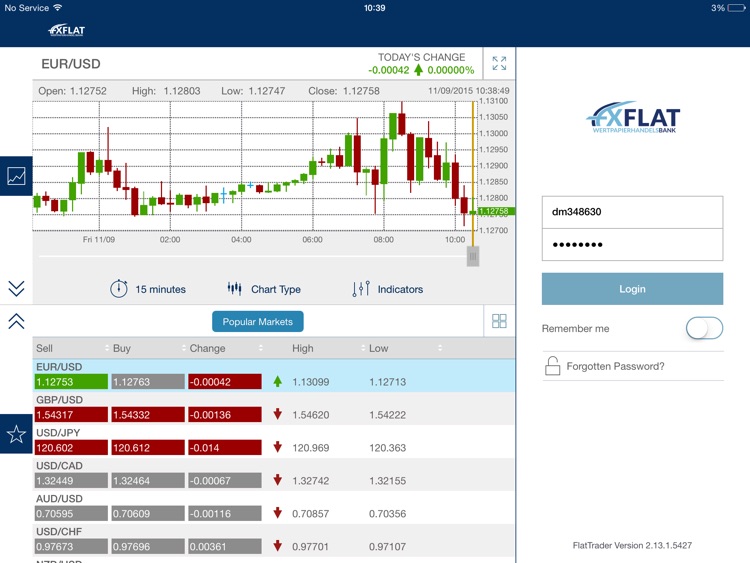Open the Popular Markets list selector
This screenshot has width=750, height=563.
[258, 322]
